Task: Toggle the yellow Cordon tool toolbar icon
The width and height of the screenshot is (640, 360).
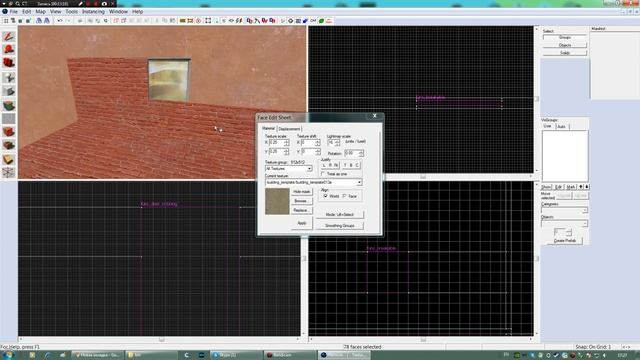Action: 182,20
